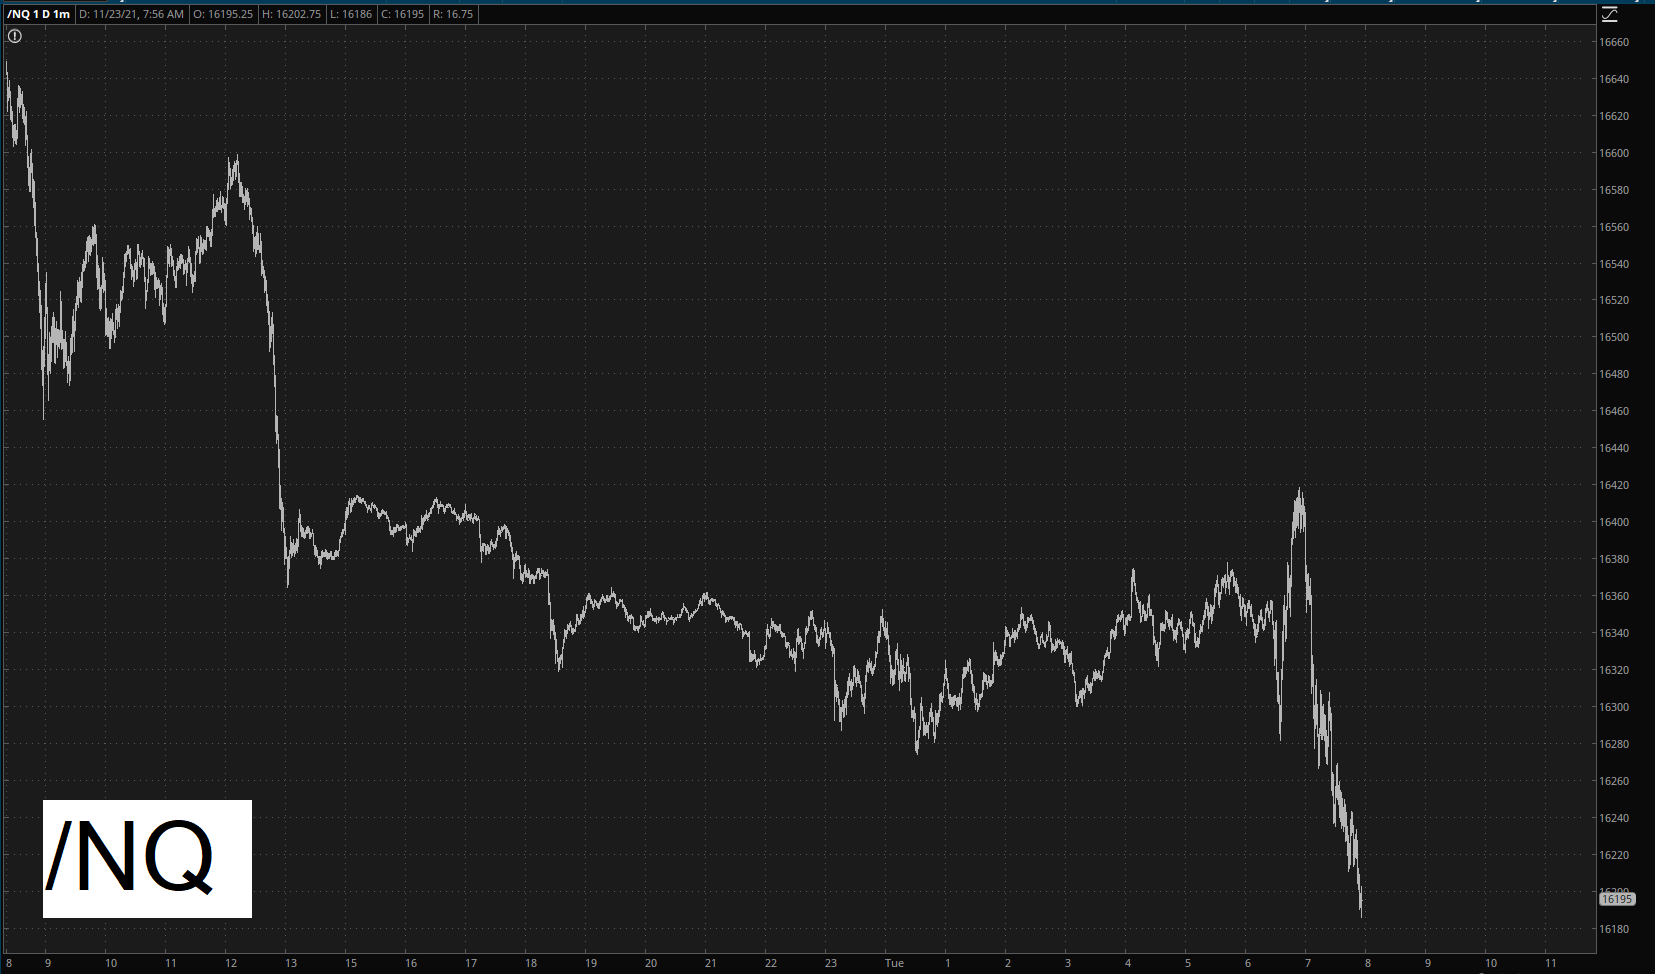The height and width of the screenshot is (974, 1655).
Task: Click the 16660 level on price axis
Action: click(1614, 42)
